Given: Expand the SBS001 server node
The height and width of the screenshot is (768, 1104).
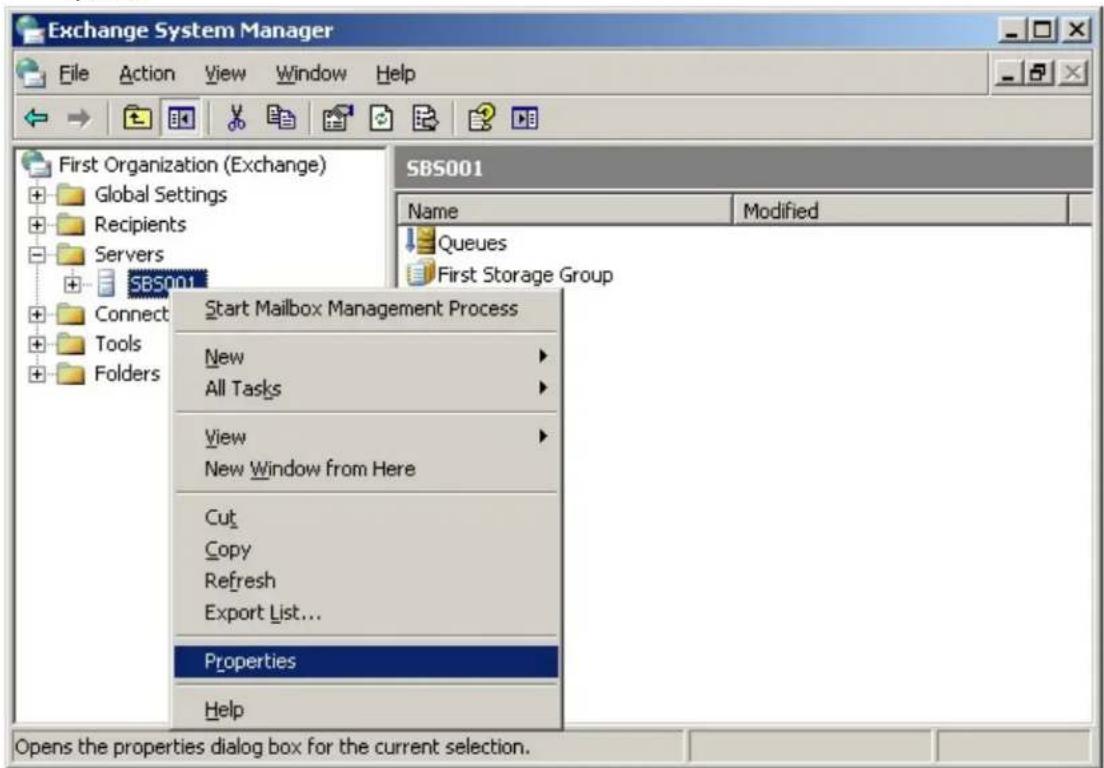Looking at the screenshot, I should pos(71,284).
